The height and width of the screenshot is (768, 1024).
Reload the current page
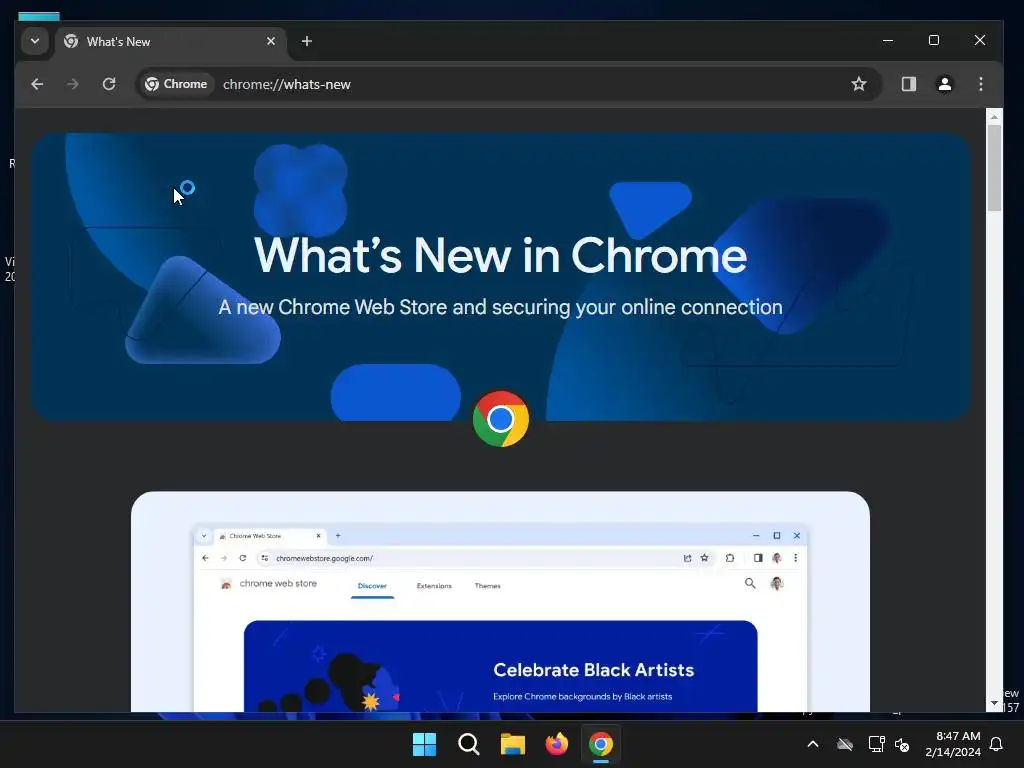click(x=109, y=84)
